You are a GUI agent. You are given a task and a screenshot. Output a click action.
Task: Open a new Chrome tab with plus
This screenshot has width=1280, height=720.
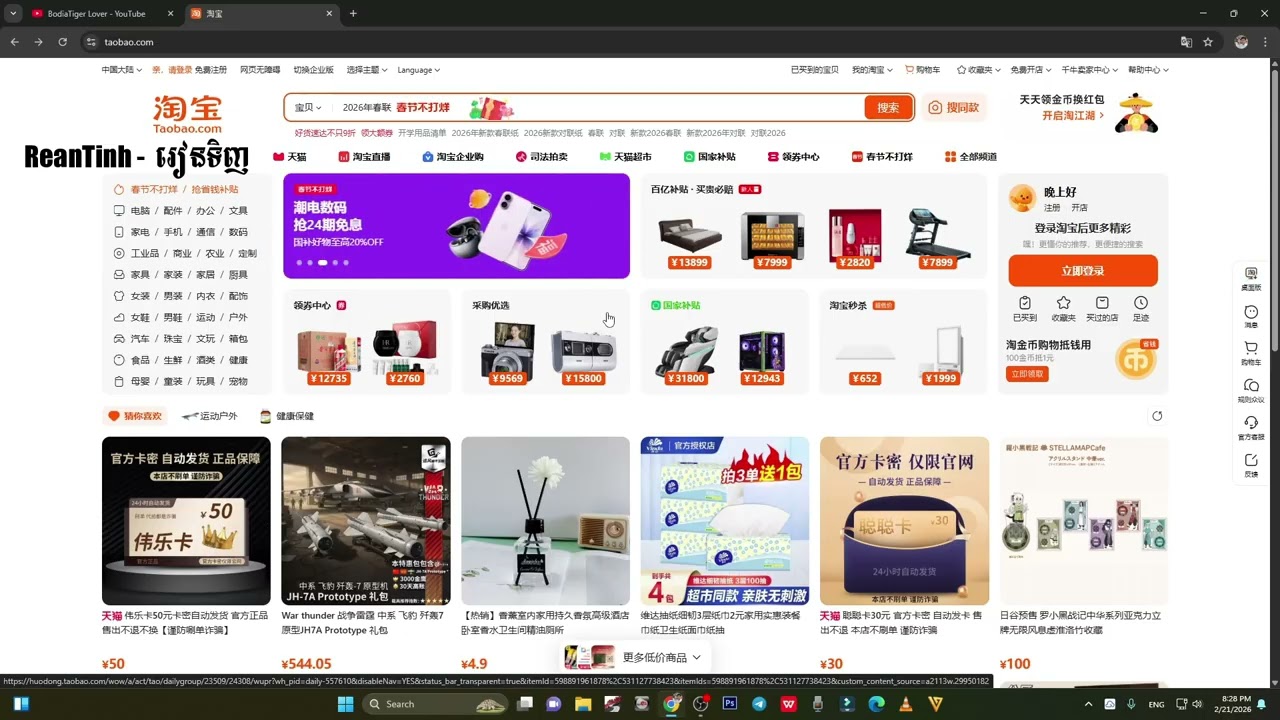pyautogui.click(x=353, y=14)
